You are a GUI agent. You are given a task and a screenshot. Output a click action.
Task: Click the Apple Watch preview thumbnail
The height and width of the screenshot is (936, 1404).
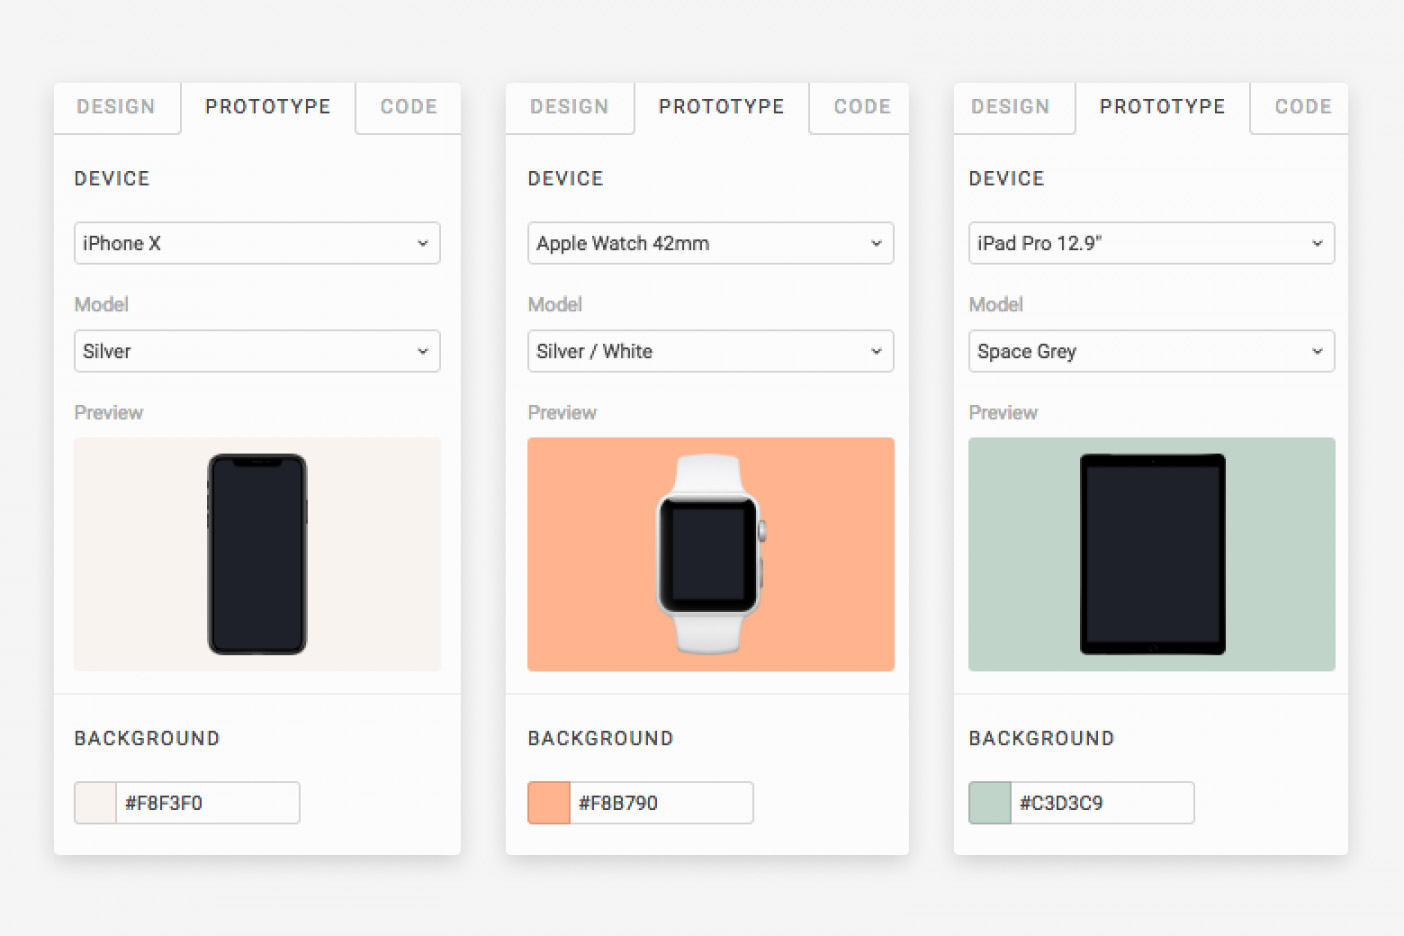[x=711, y=554]
